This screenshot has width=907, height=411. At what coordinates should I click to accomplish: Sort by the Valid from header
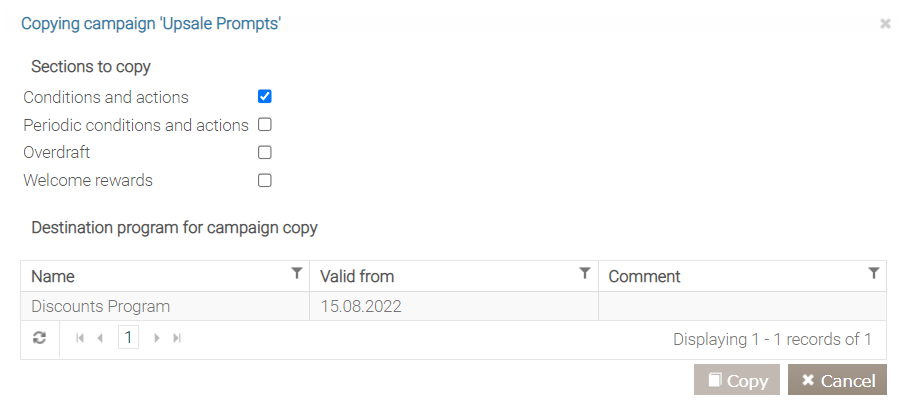358,276
